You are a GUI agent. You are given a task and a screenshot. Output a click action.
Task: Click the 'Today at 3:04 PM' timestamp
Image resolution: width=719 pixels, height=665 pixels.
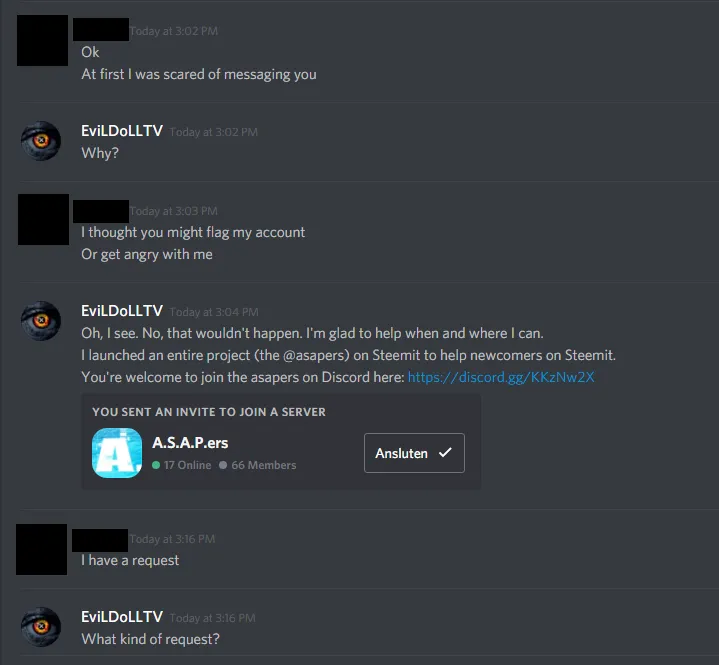(x=214, y=312)
